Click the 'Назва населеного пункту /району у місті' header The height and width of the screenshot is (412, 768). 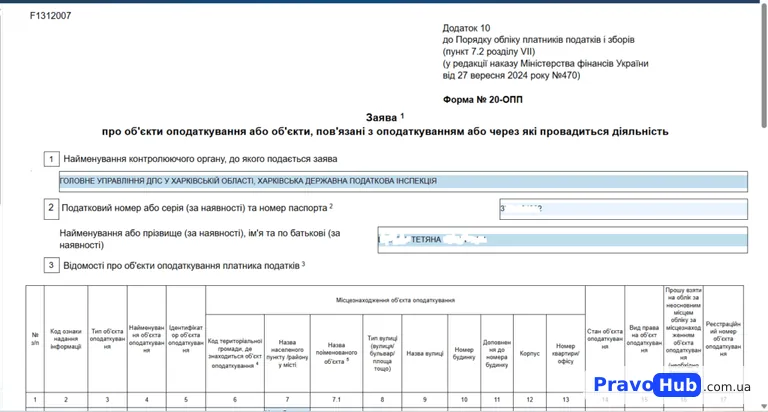pos(287,353)
